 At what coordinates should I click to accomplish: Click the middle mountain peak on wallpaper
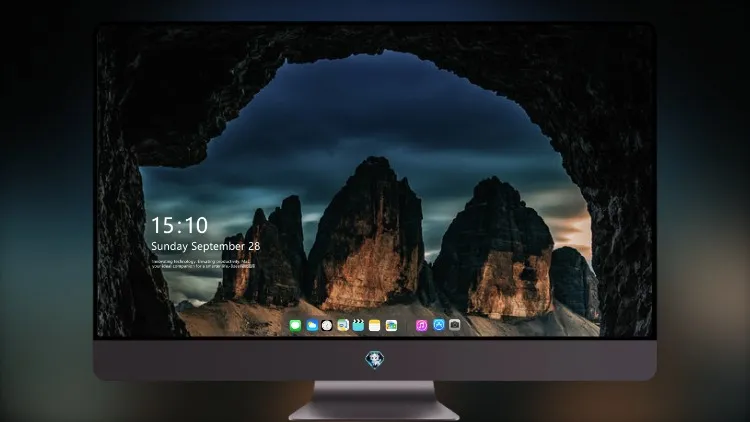pyautogui.click(x=367, y=232)
